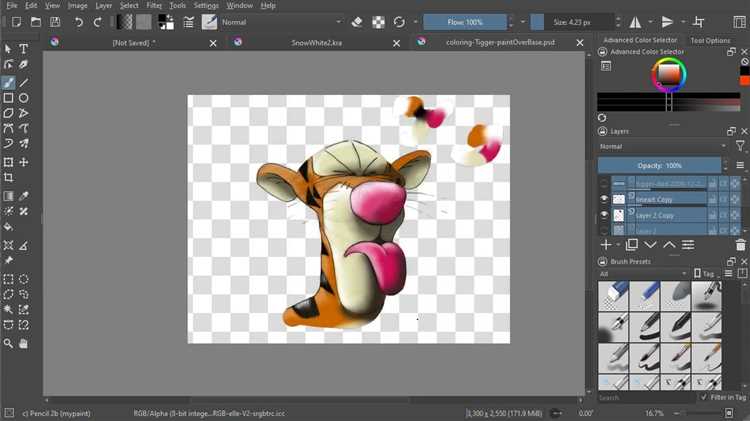Select the Crop tool
The width and height of the screenshot is (750, 421).
click(x=8, y=178)
